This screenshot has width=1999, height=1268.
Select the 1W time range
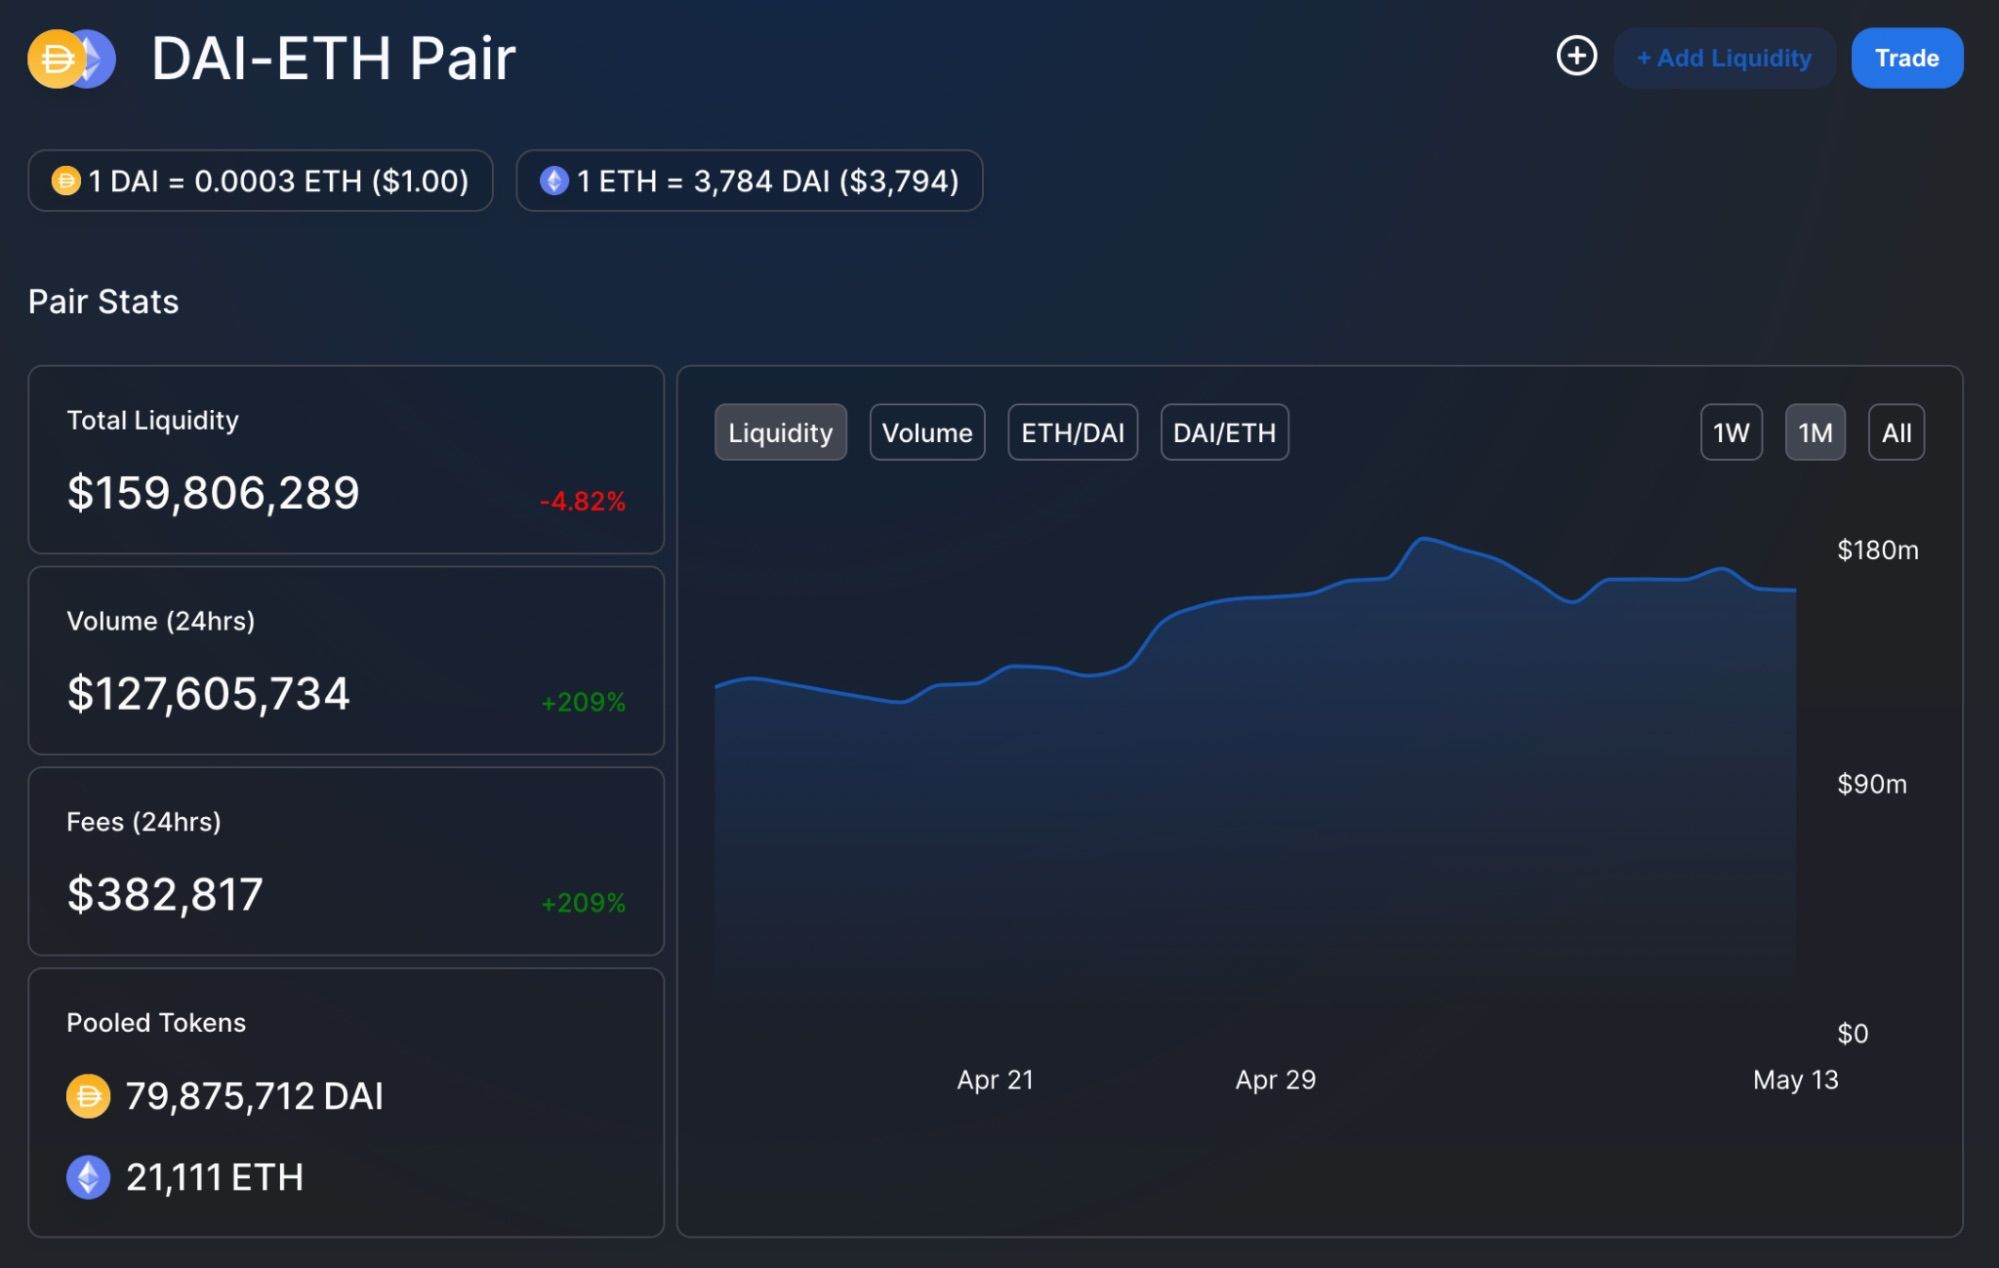tap(1731, 433)
